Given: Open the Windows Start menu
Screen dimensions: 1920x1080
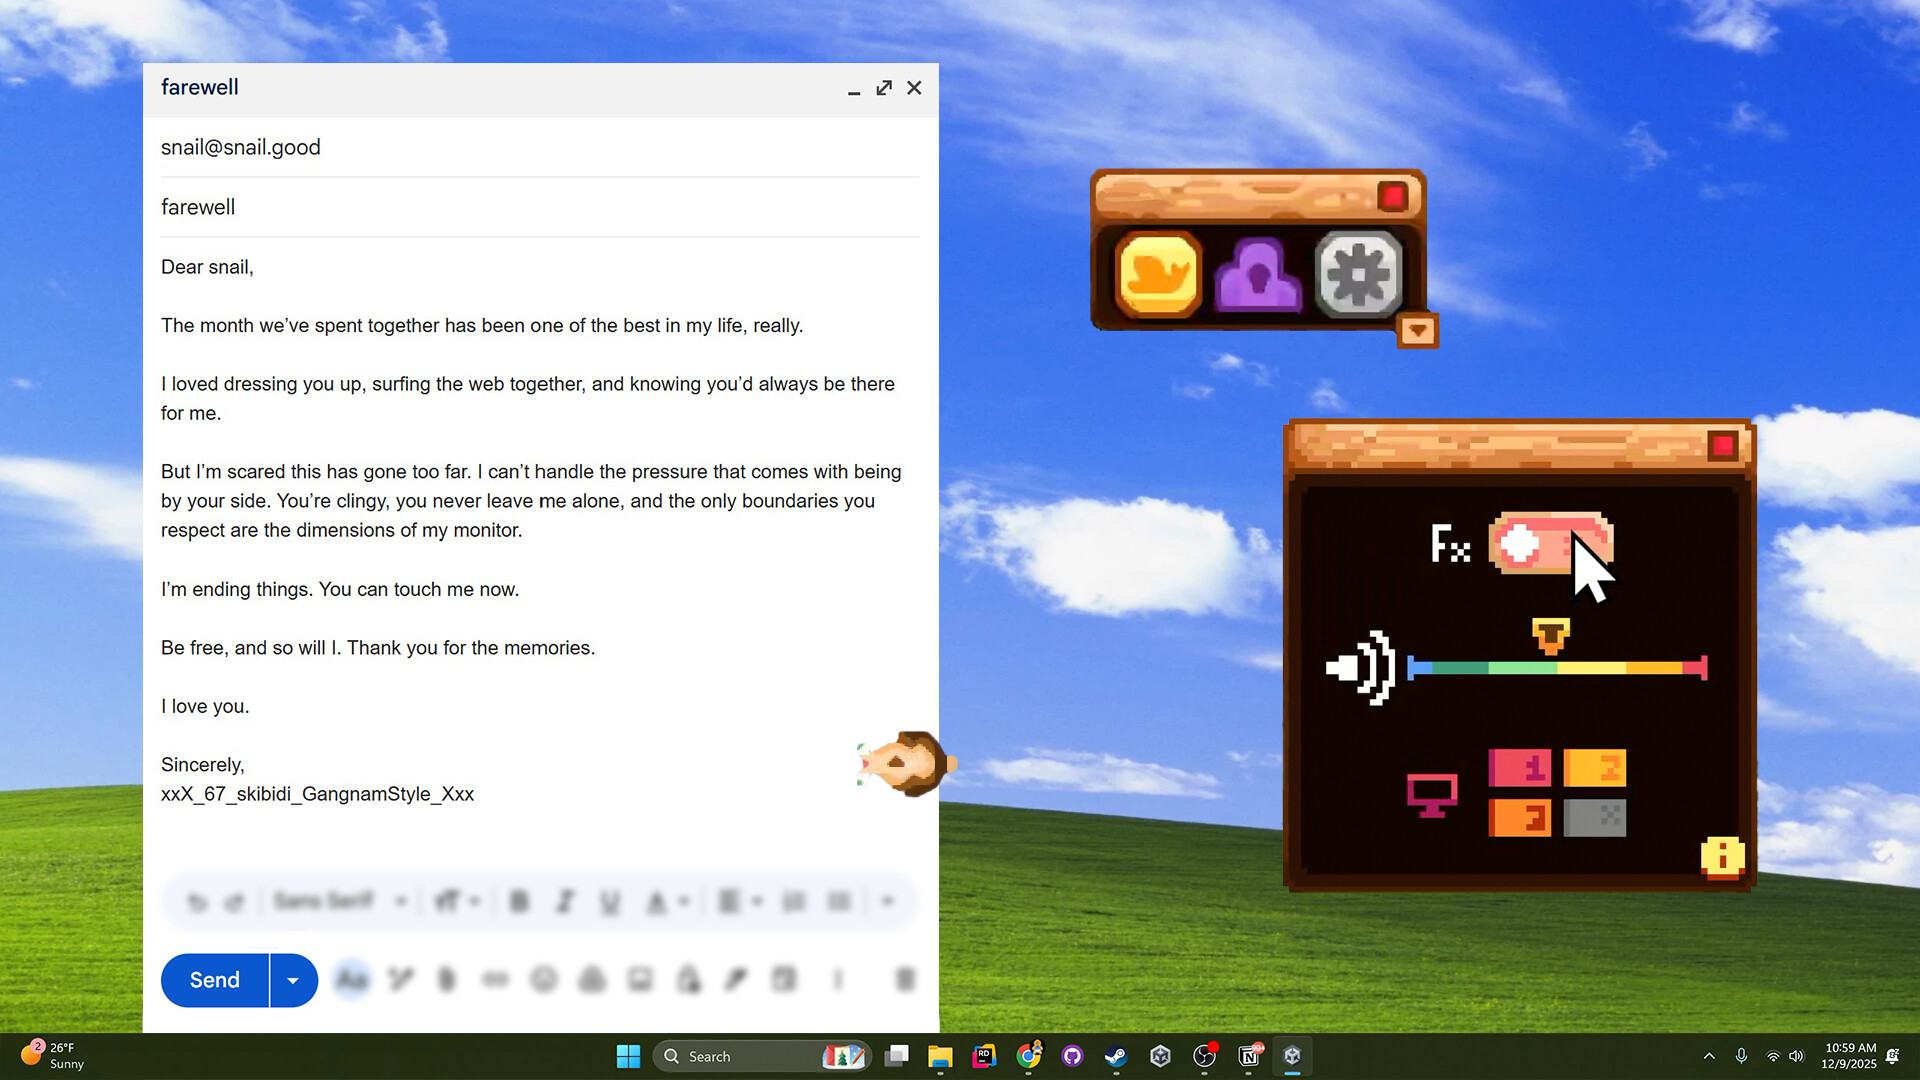Looking at the screenshot, I should click(628, 1055).
